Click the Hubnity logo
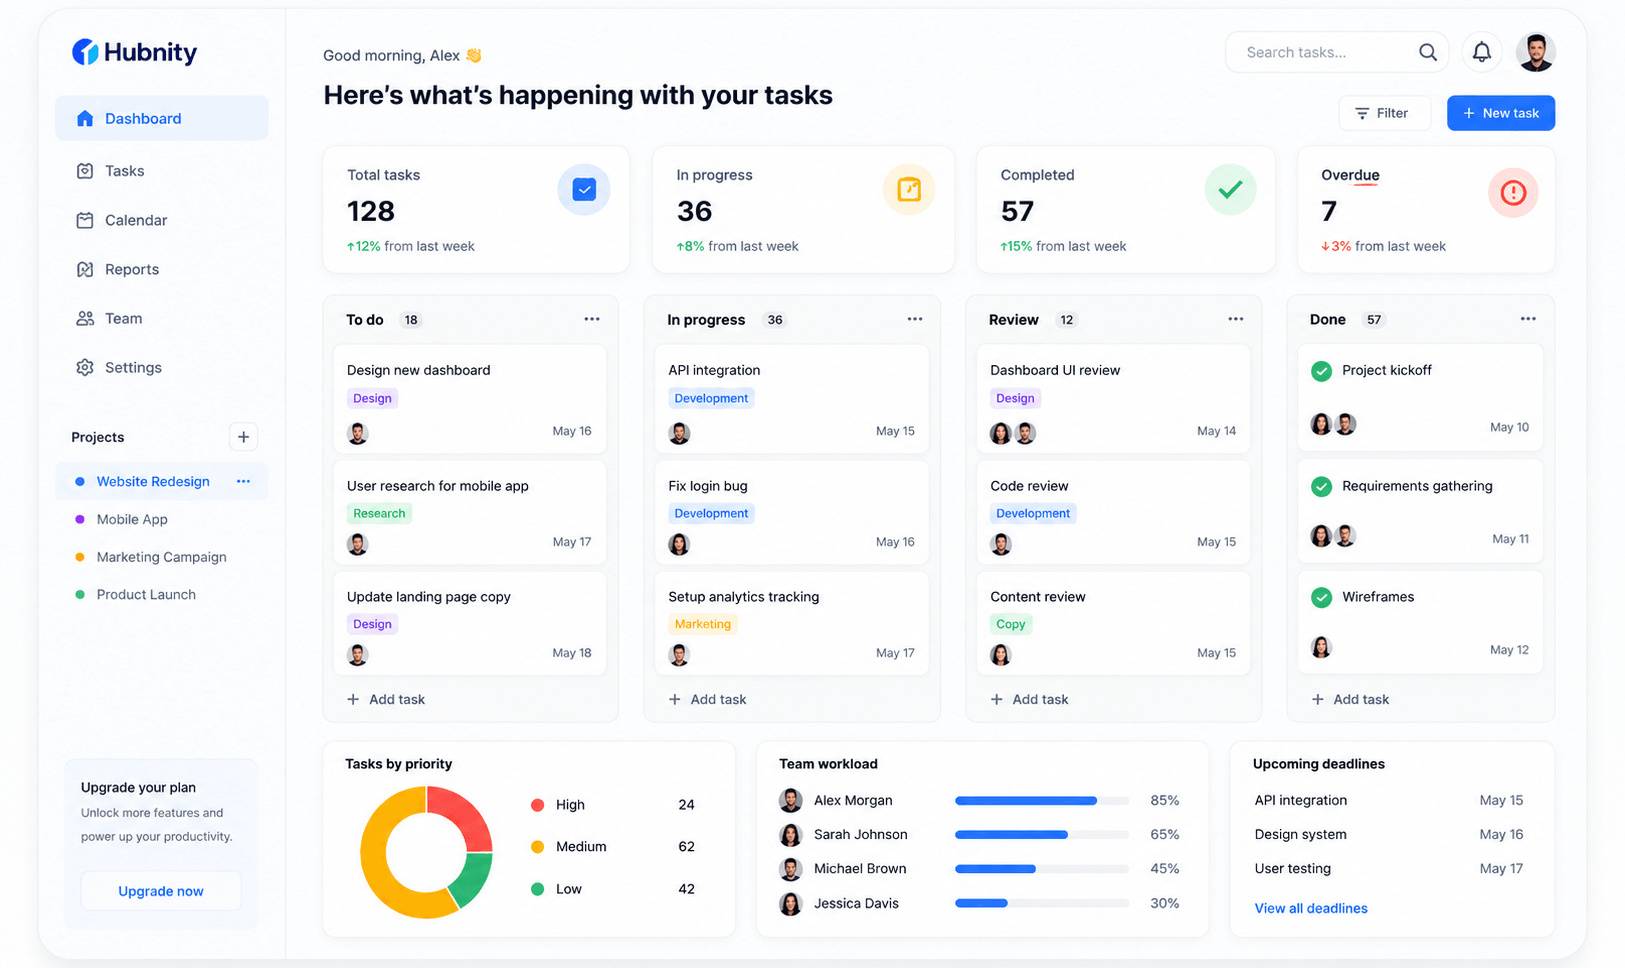Image resolution: width=1625 pixels, height=968 pixels. (x=135, y=52)
